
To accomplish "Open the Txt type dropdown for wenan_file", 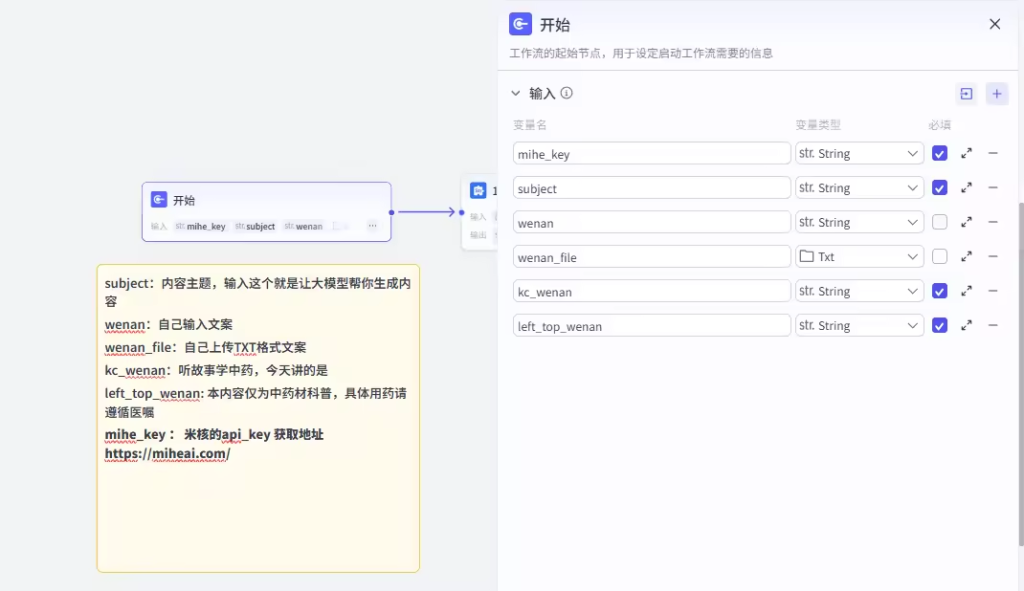I will 858,256.
